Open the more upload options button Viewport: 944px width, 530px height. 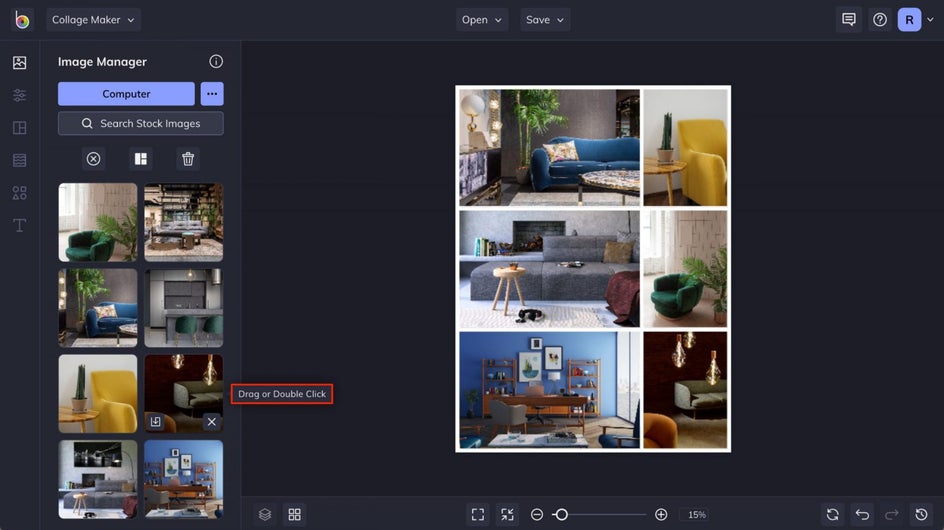[212, 94]
